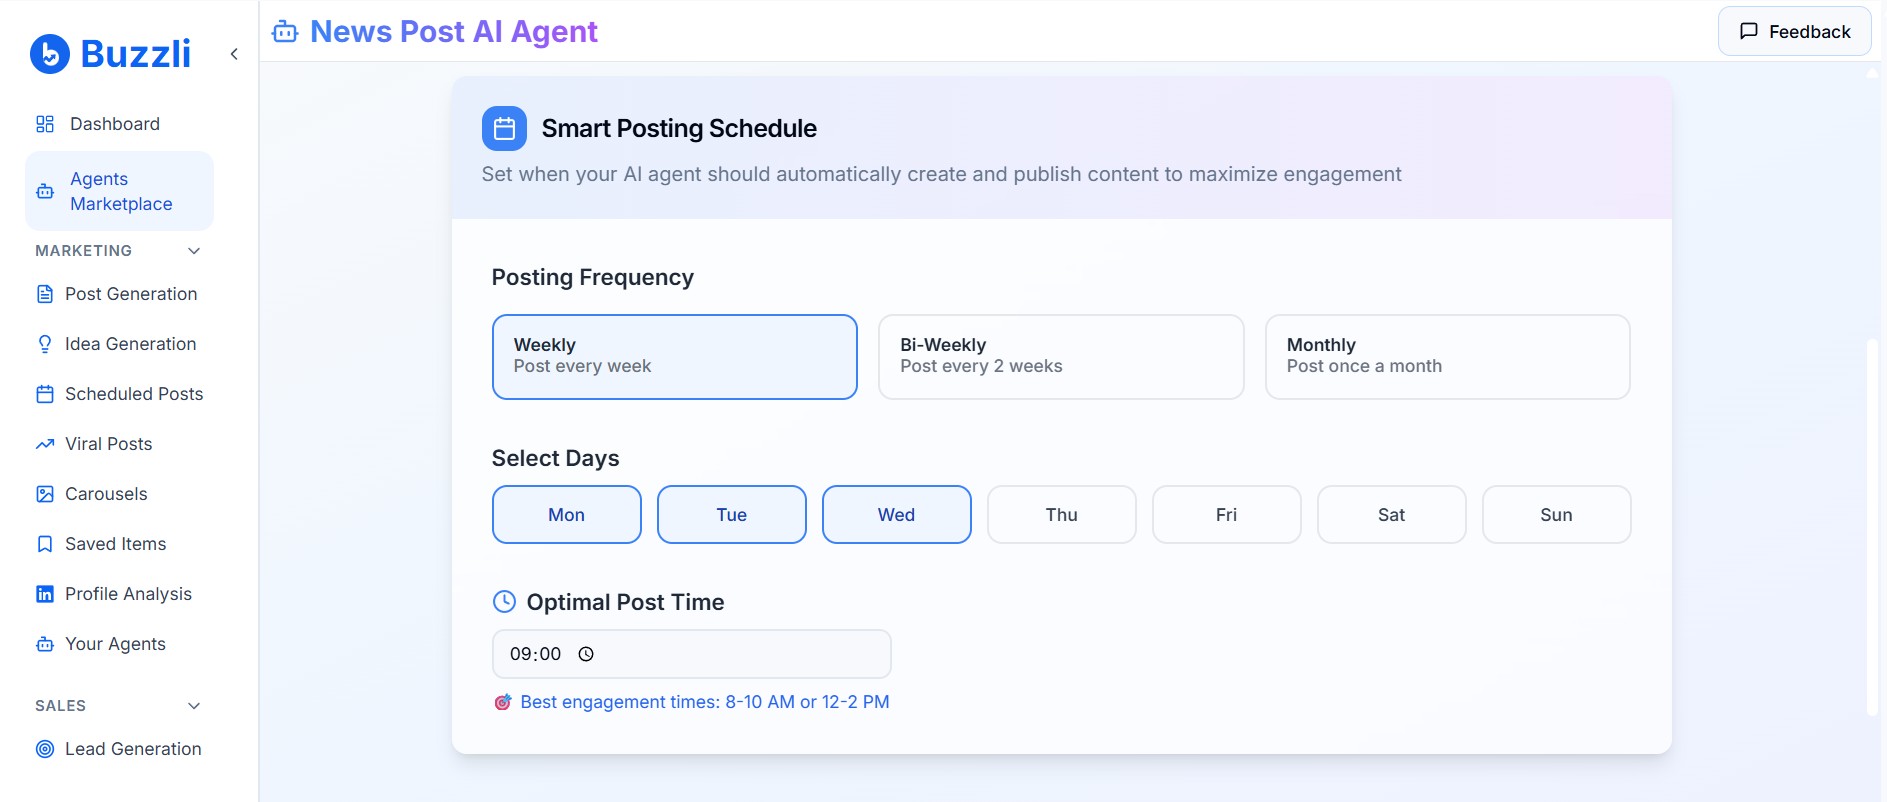Enable posting on Thursday
Viewport: 1887px width, 802px height.
click(1061, 514)
